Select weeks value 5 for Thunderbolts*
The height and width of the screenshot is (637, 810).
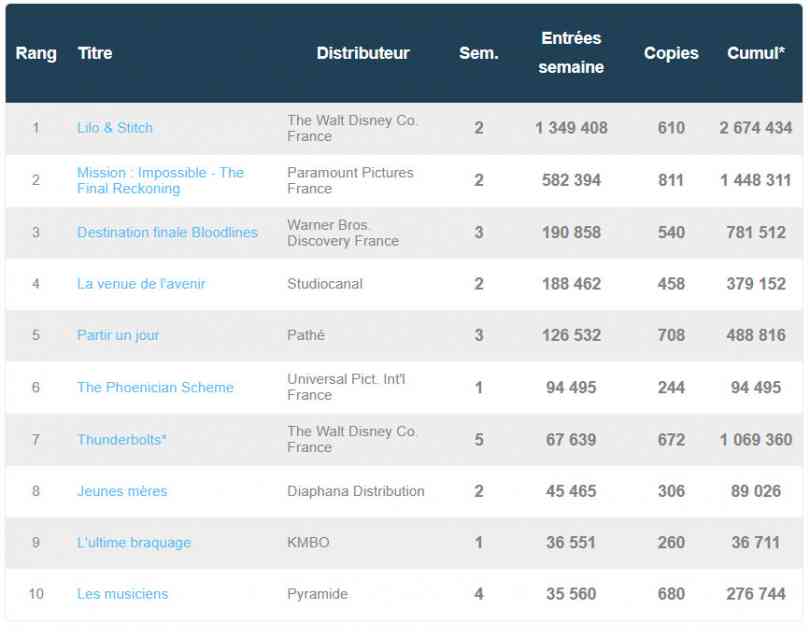click(479, 440)
